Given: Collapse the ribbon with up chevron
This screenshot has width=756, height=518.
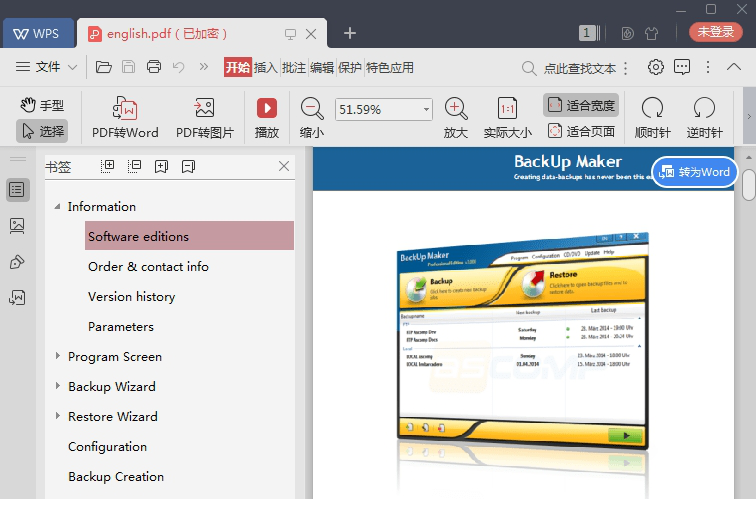Looking at the screenshot, I should point(734,67).
